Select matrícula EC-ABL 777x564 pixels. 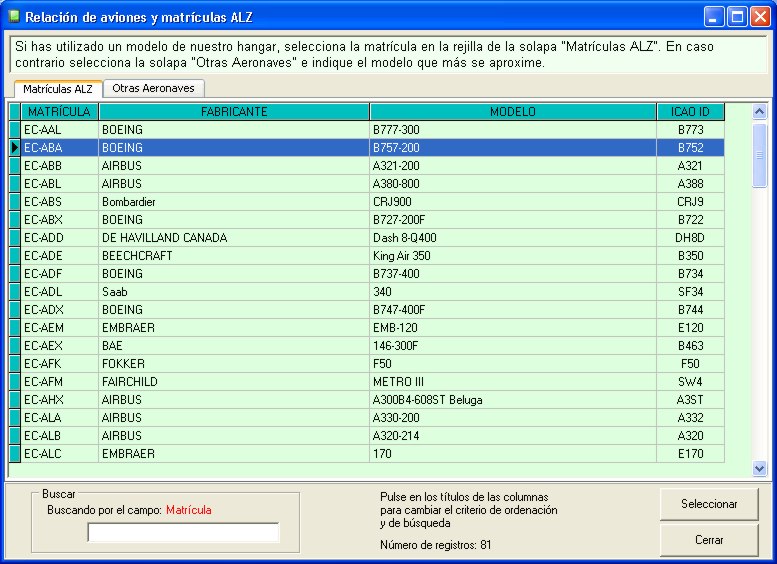pos(59,184)
